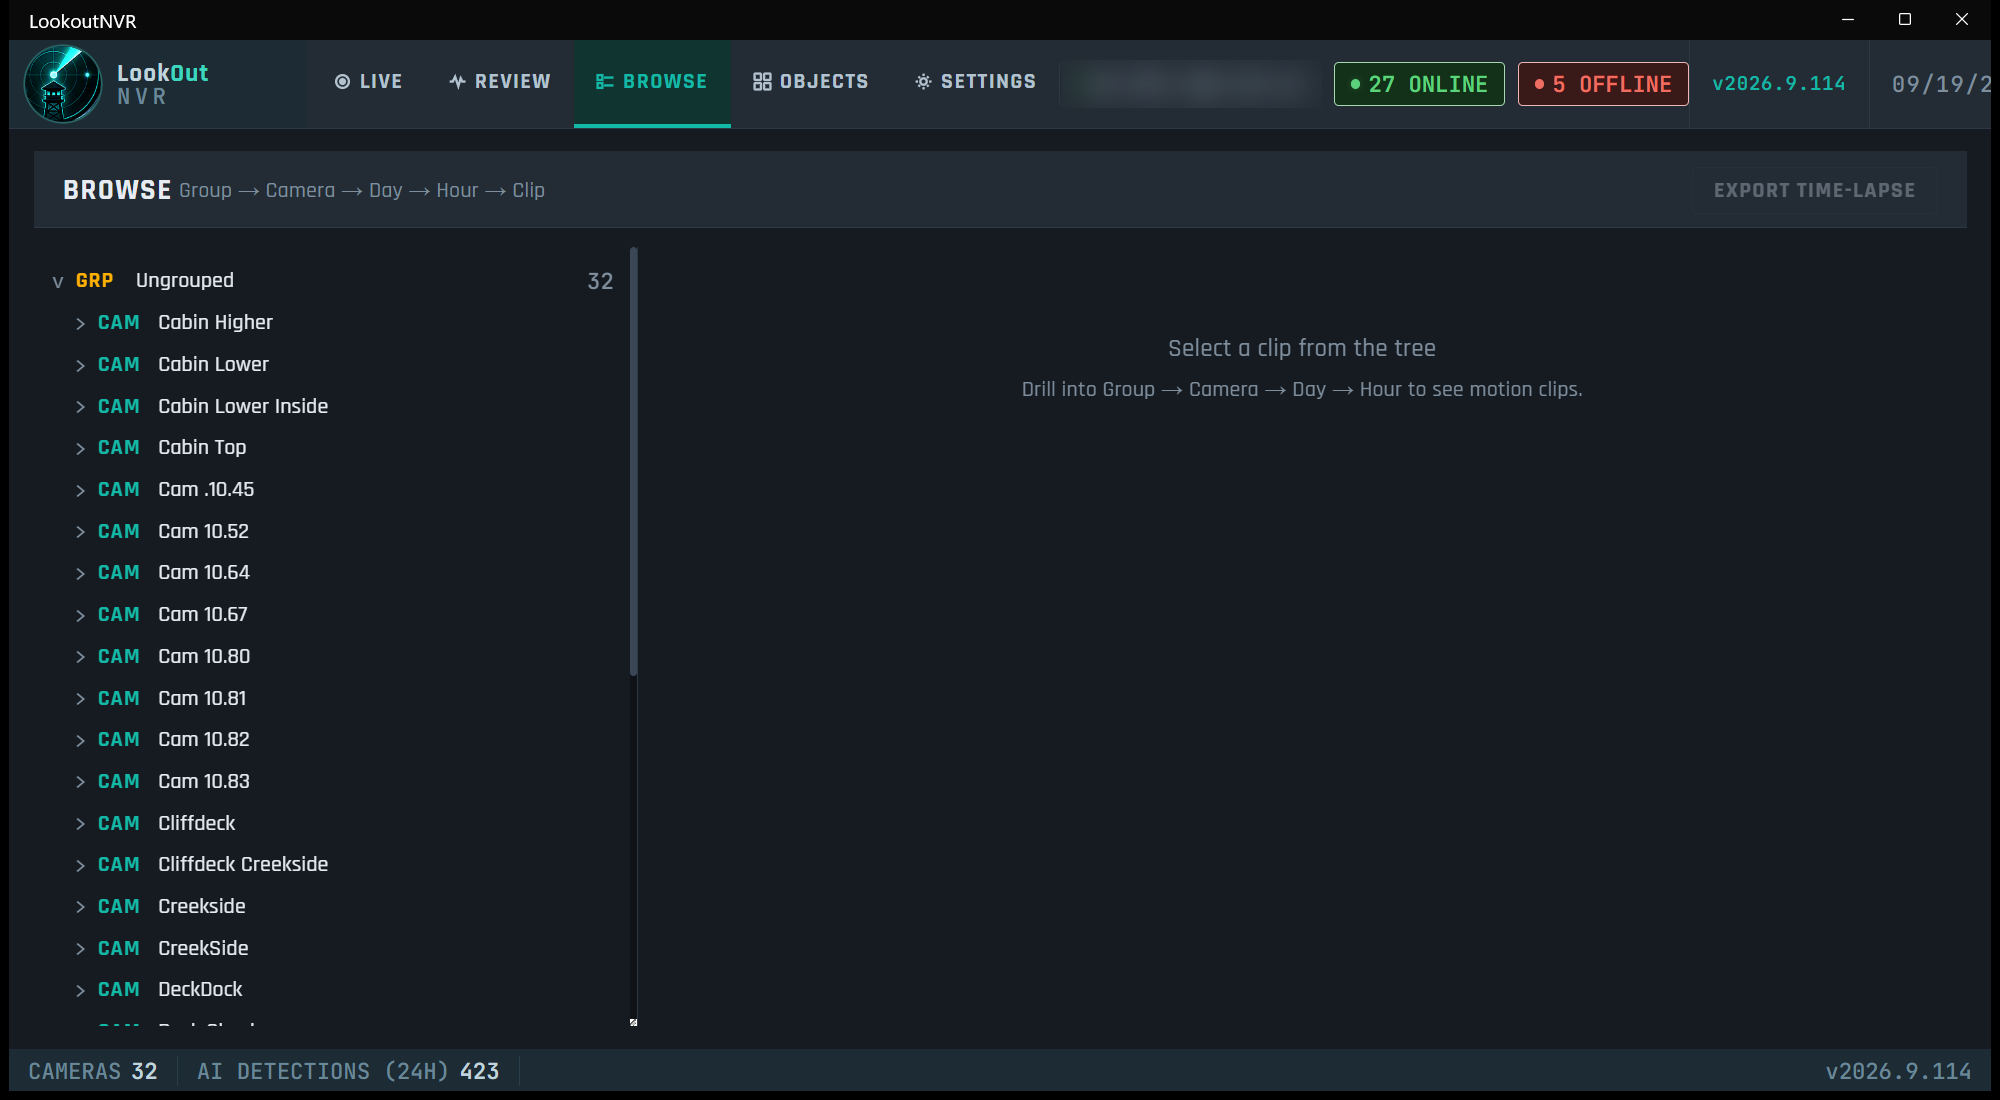Screen dimensions: 2000x1100
Task: Click version v2026.9.114 in the header
Action: click(1779, 84)
